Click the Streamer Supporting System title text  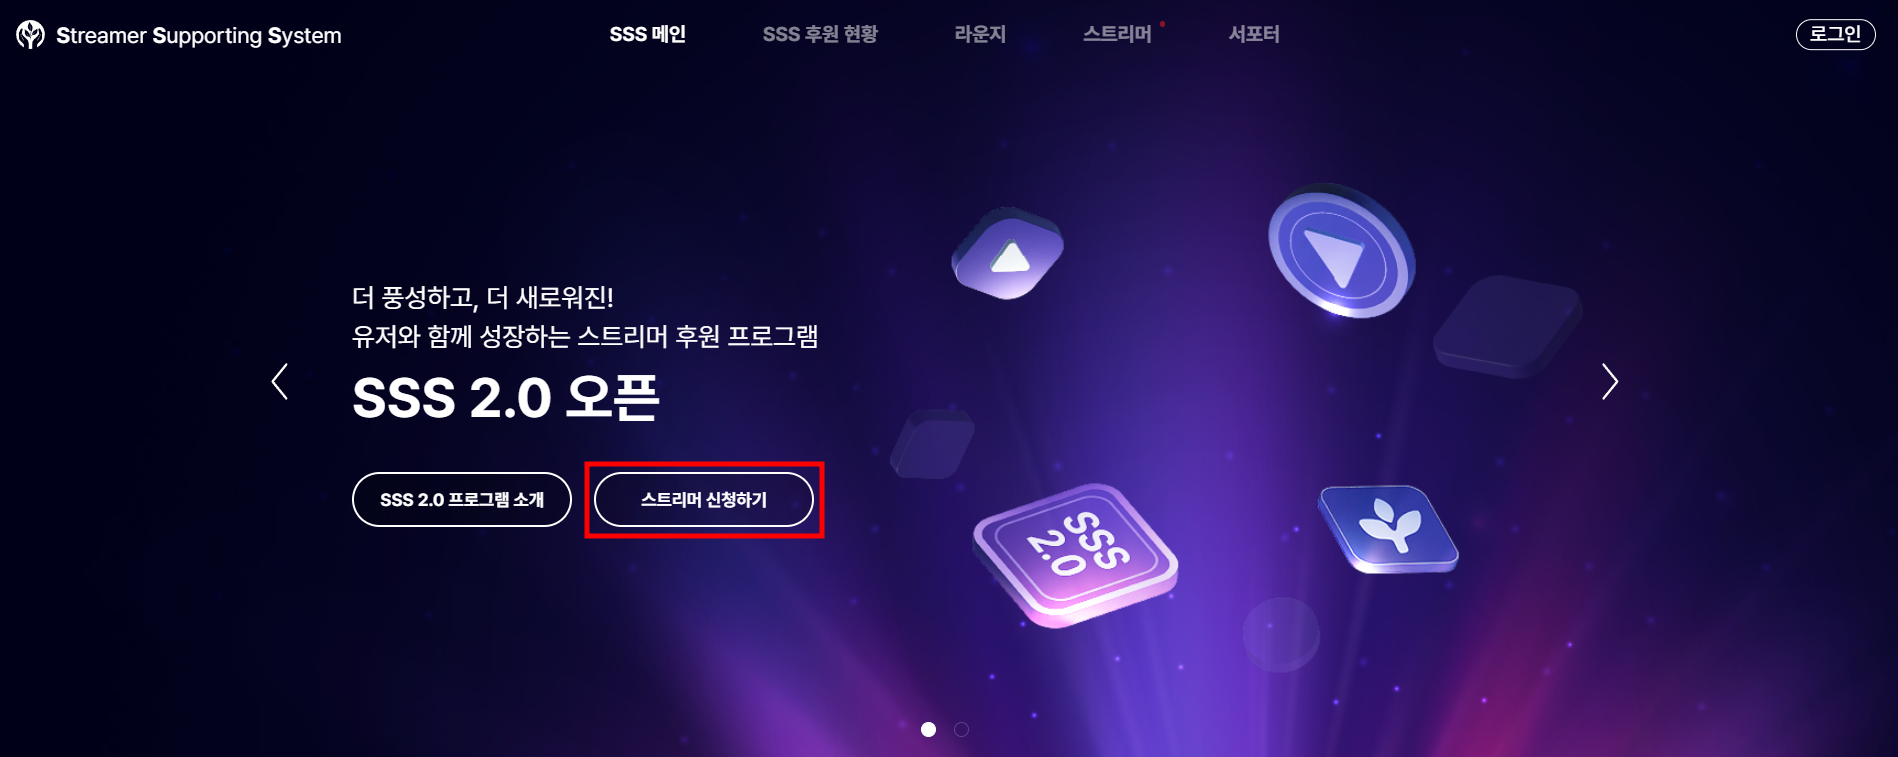199,36
